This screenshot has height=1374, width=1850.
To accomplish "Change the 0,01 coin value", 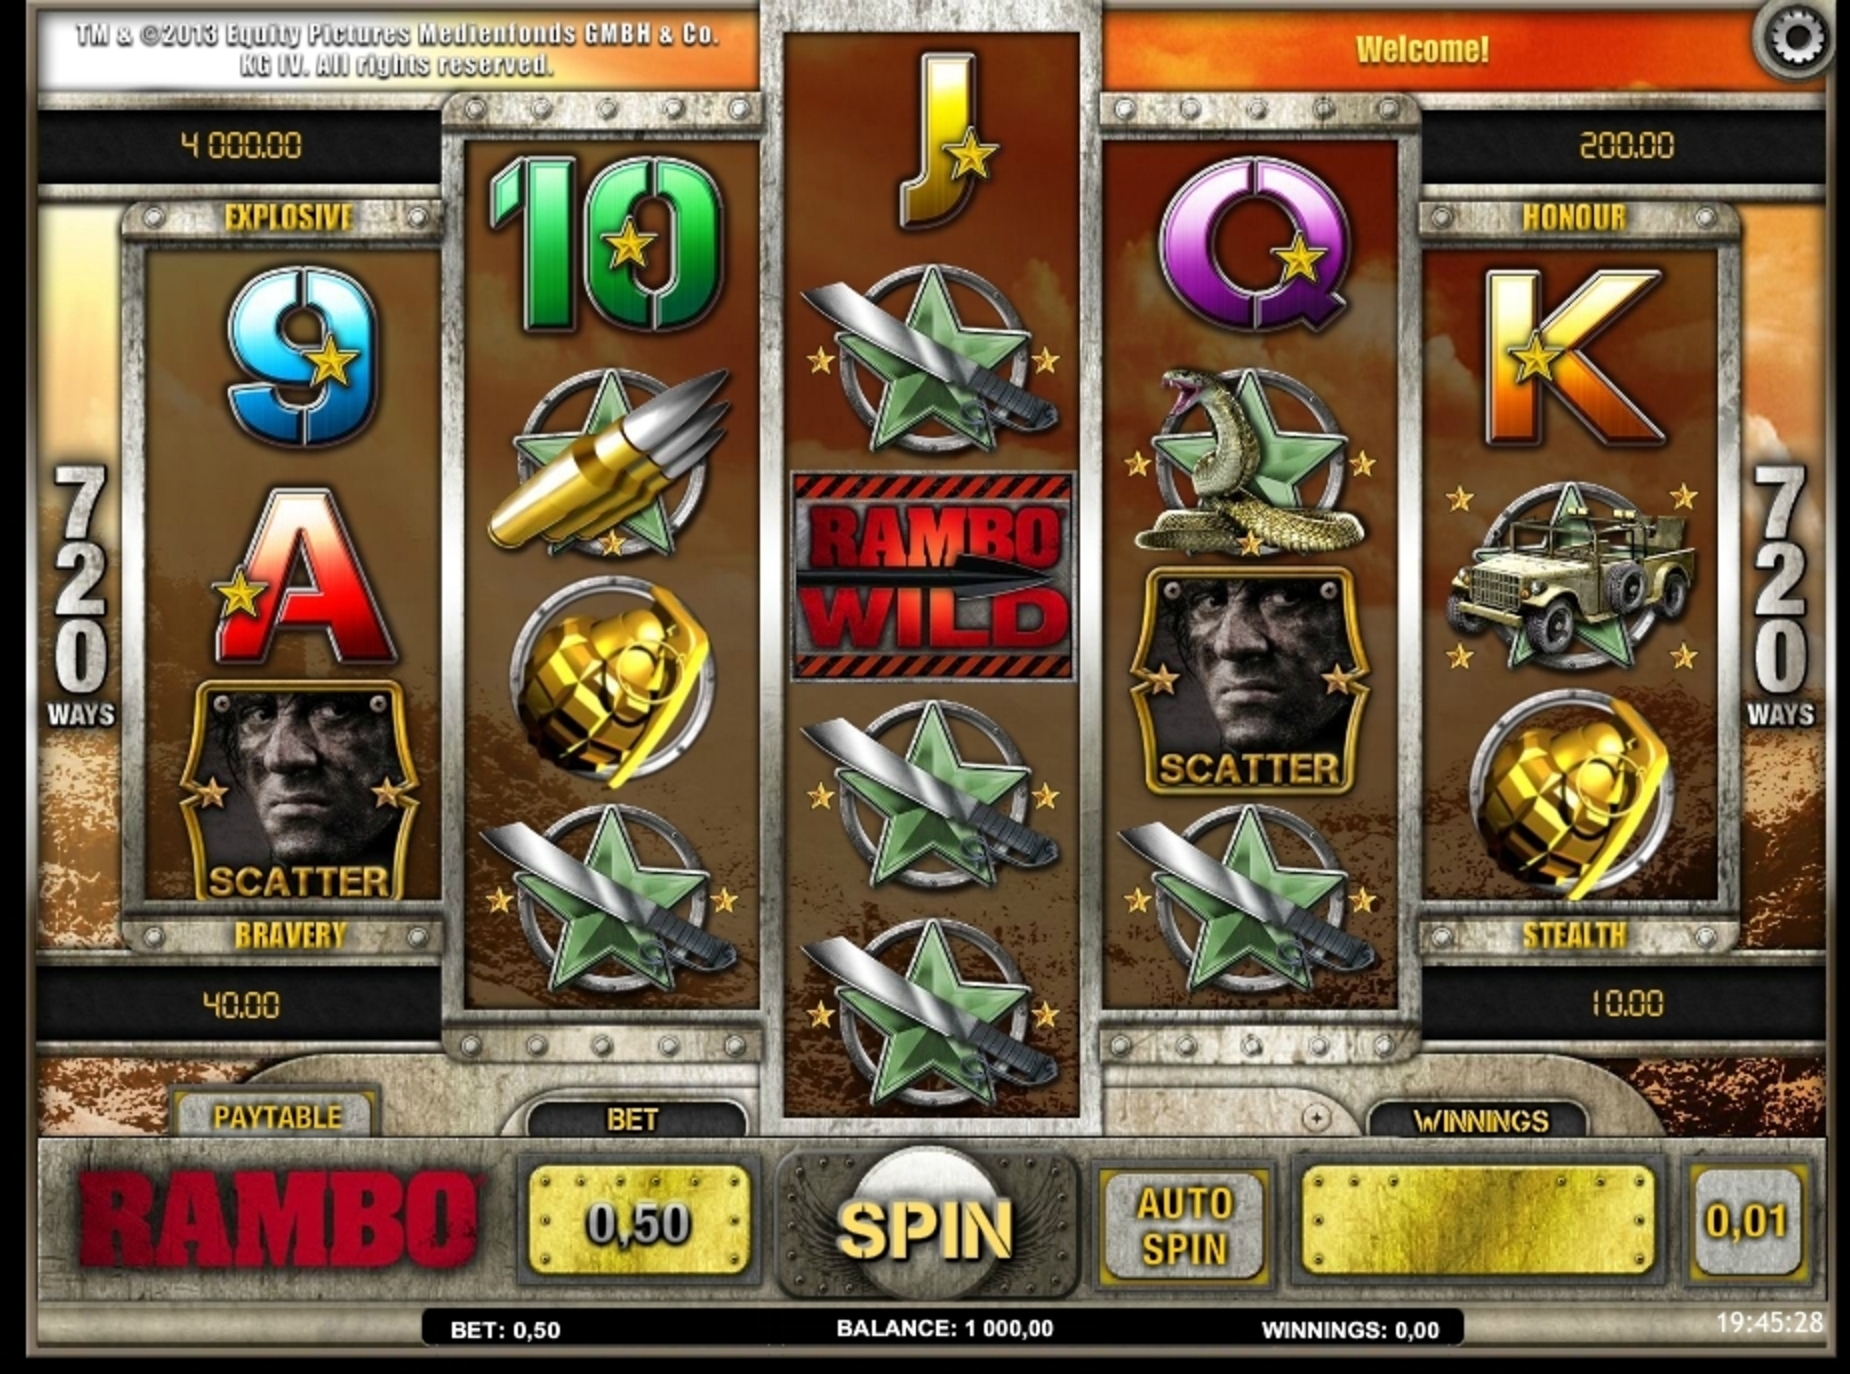I will coord(1746,1222).
